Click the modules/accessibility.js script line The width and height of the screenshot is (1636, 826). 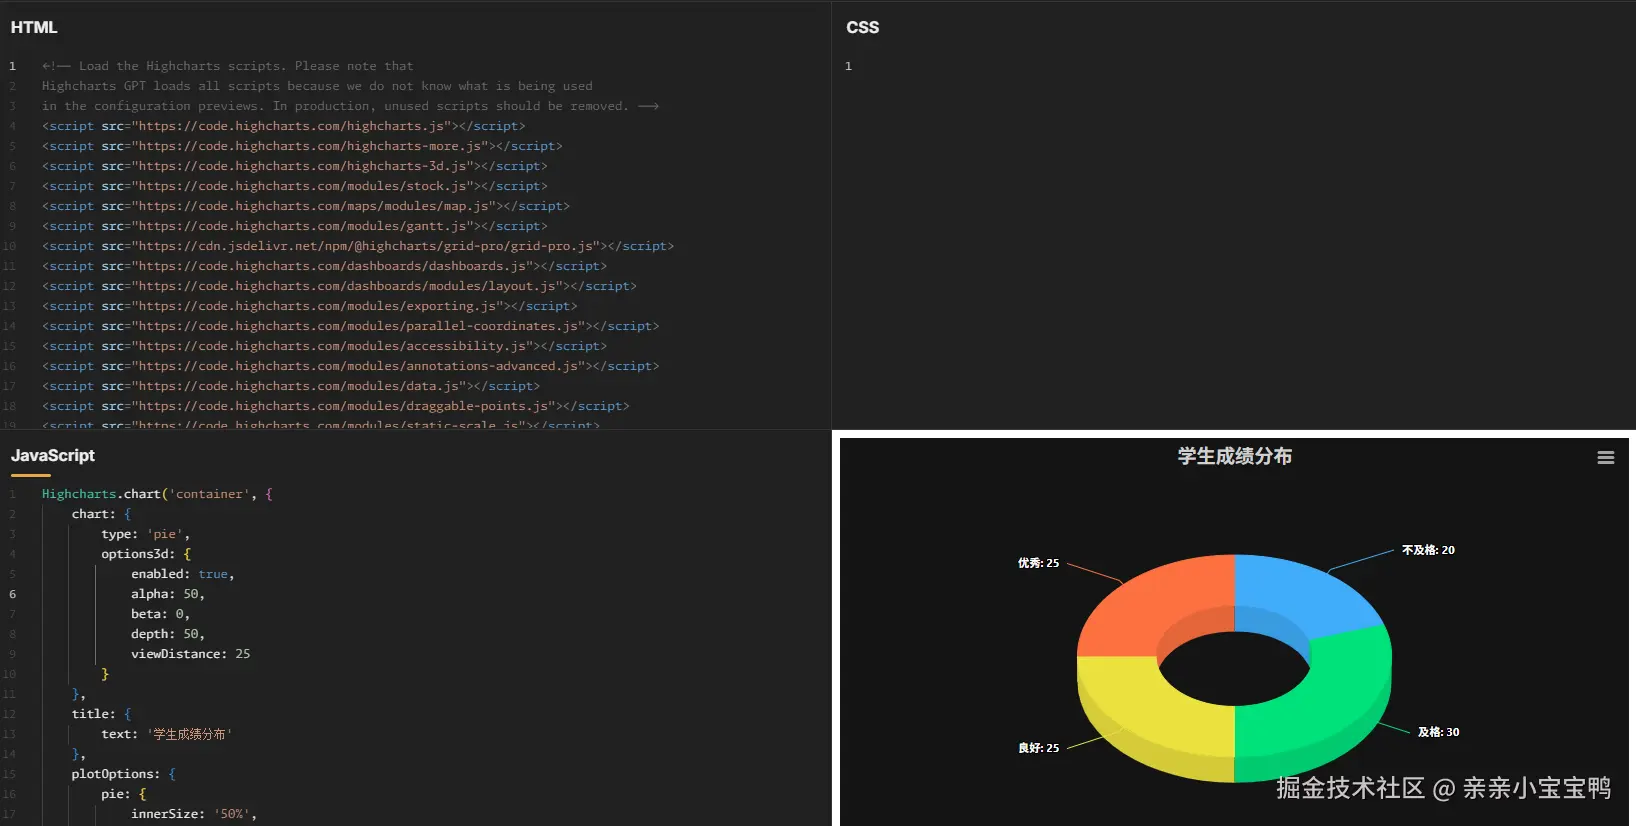(324, 346)
